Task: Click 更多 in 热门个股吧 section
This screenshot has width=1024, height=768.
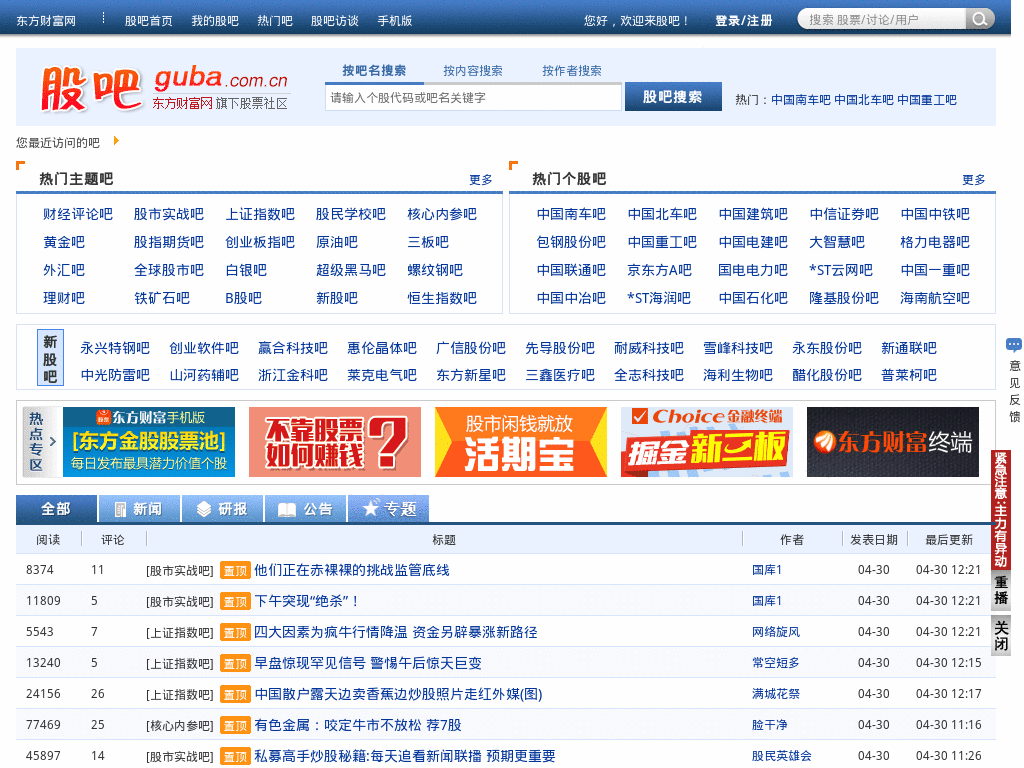Action: point(974,180)
